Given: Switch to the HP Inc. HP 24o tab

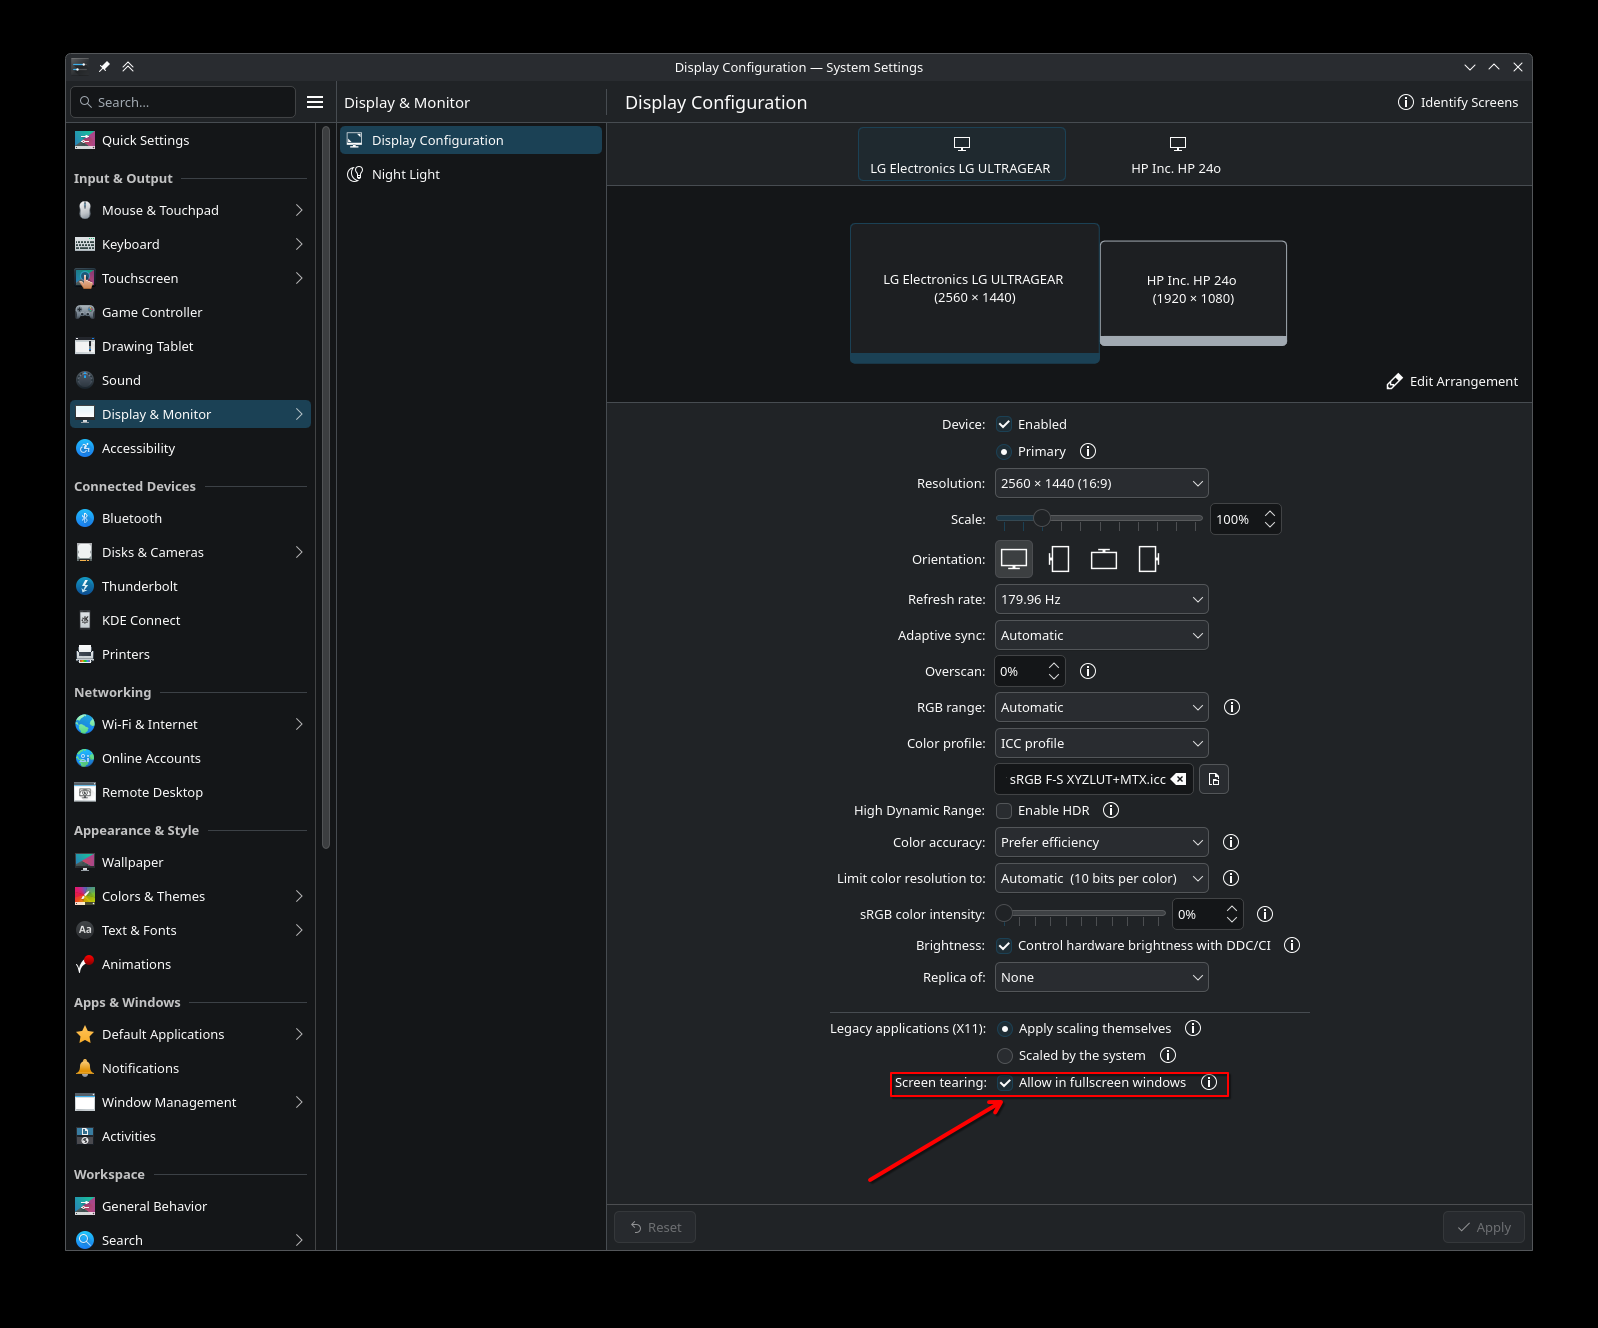Looking at the screenshot, I should 1176,155.
